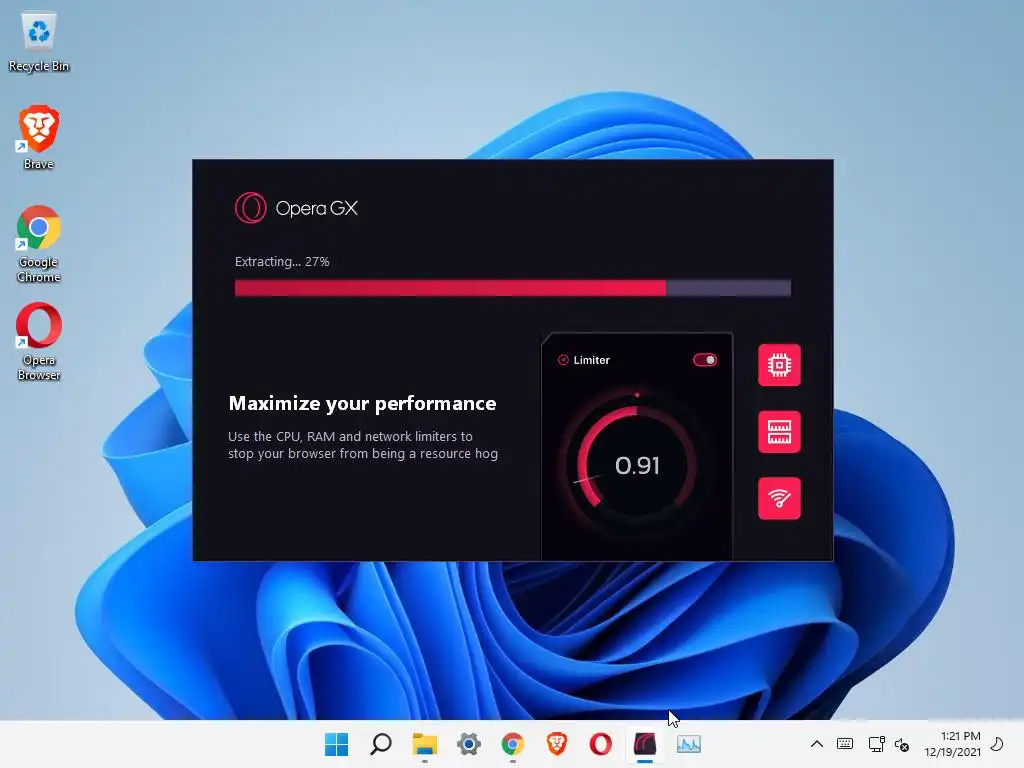Image resolution: width=1024 pixels, height=768 pixels.
Task: Click the CPU limiter chip icon
Action: [x=779, y=365]
